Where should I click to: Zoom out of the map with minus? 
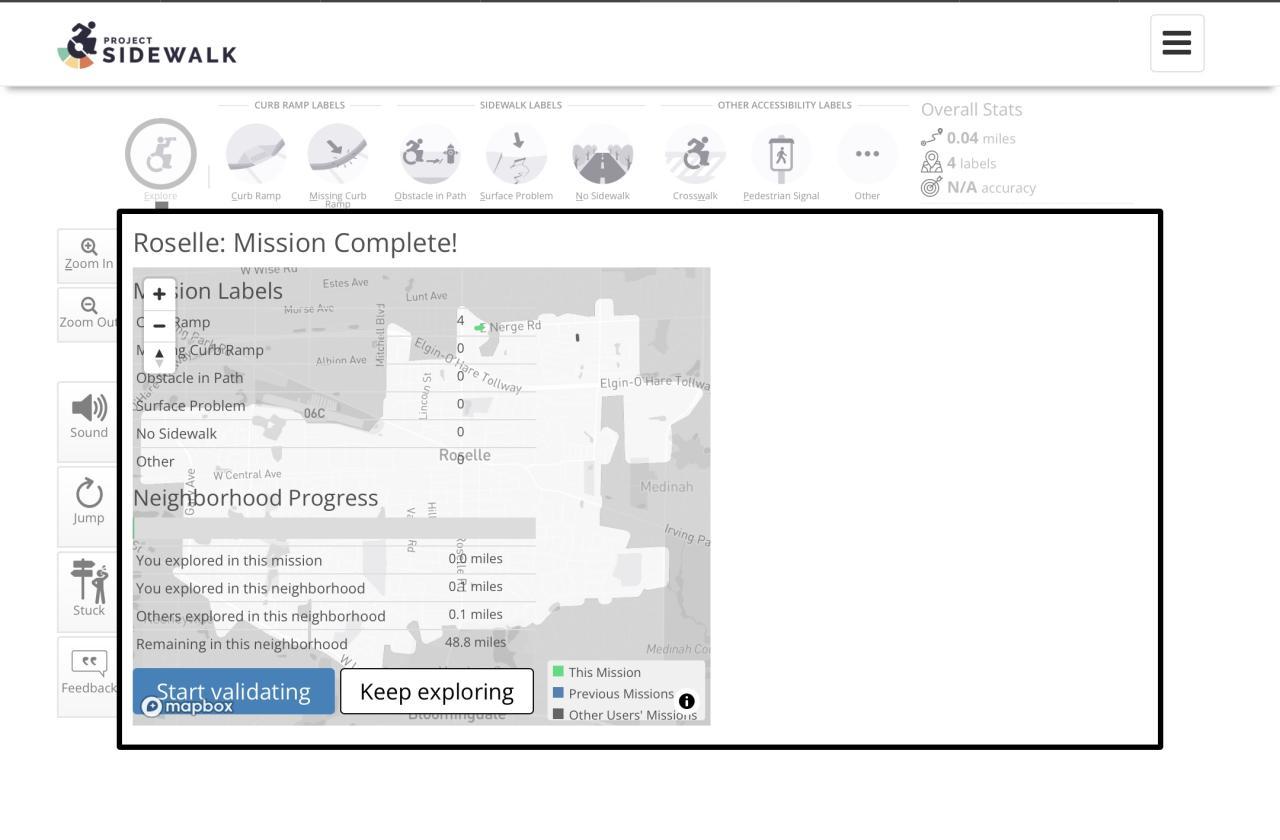[159, 325]
